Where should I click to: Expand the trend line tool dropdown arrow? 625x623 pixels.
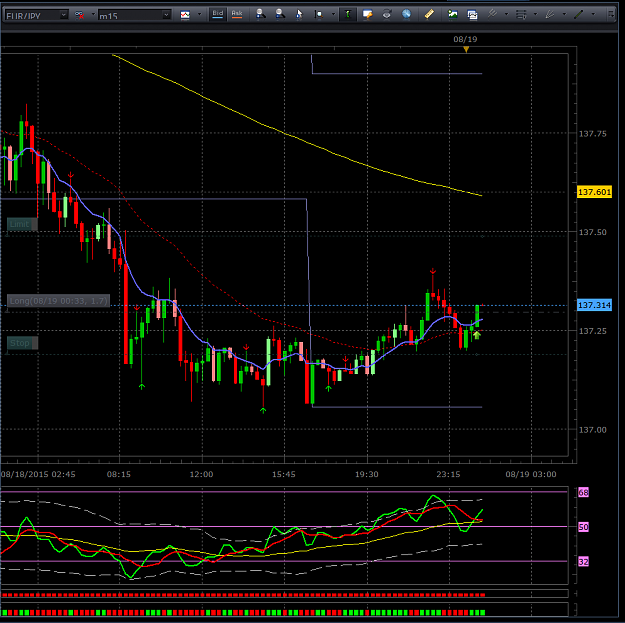click(593, 15)
